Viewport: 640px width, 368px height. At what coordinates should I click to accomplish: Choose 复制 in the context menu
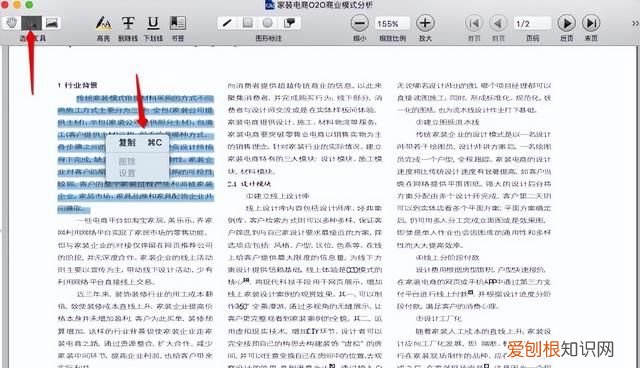tap(138, 143)
